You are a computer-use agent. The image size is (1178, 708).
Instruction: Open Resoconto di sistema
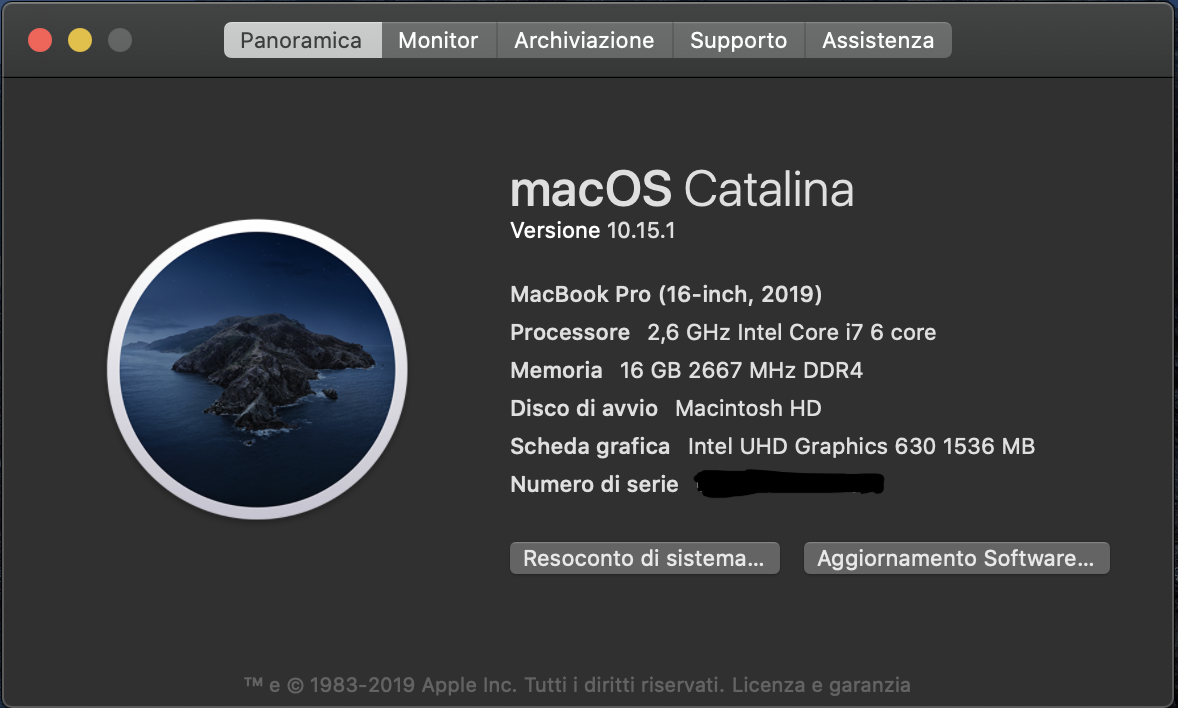644,558
